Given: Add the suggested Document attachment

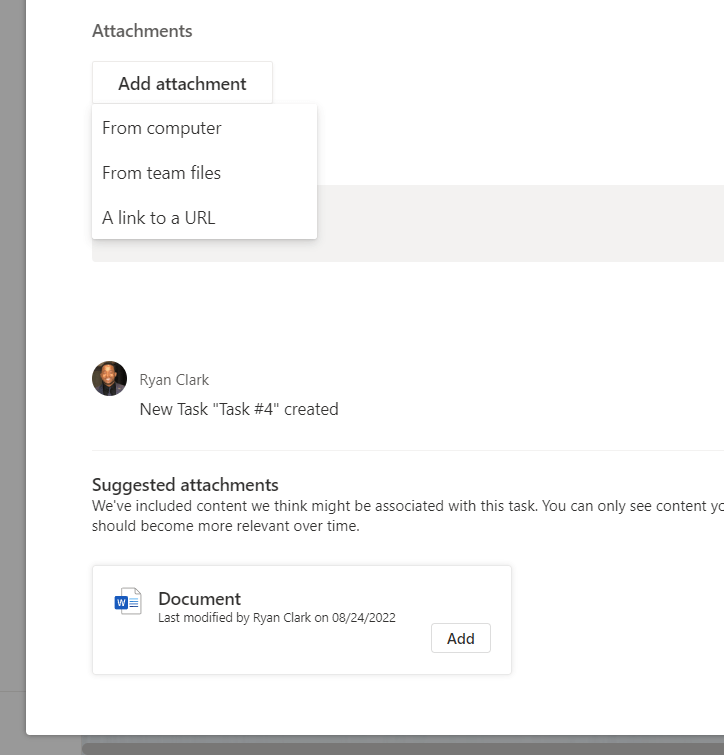Looking at the screenshot, I should [x=461, y=638].
